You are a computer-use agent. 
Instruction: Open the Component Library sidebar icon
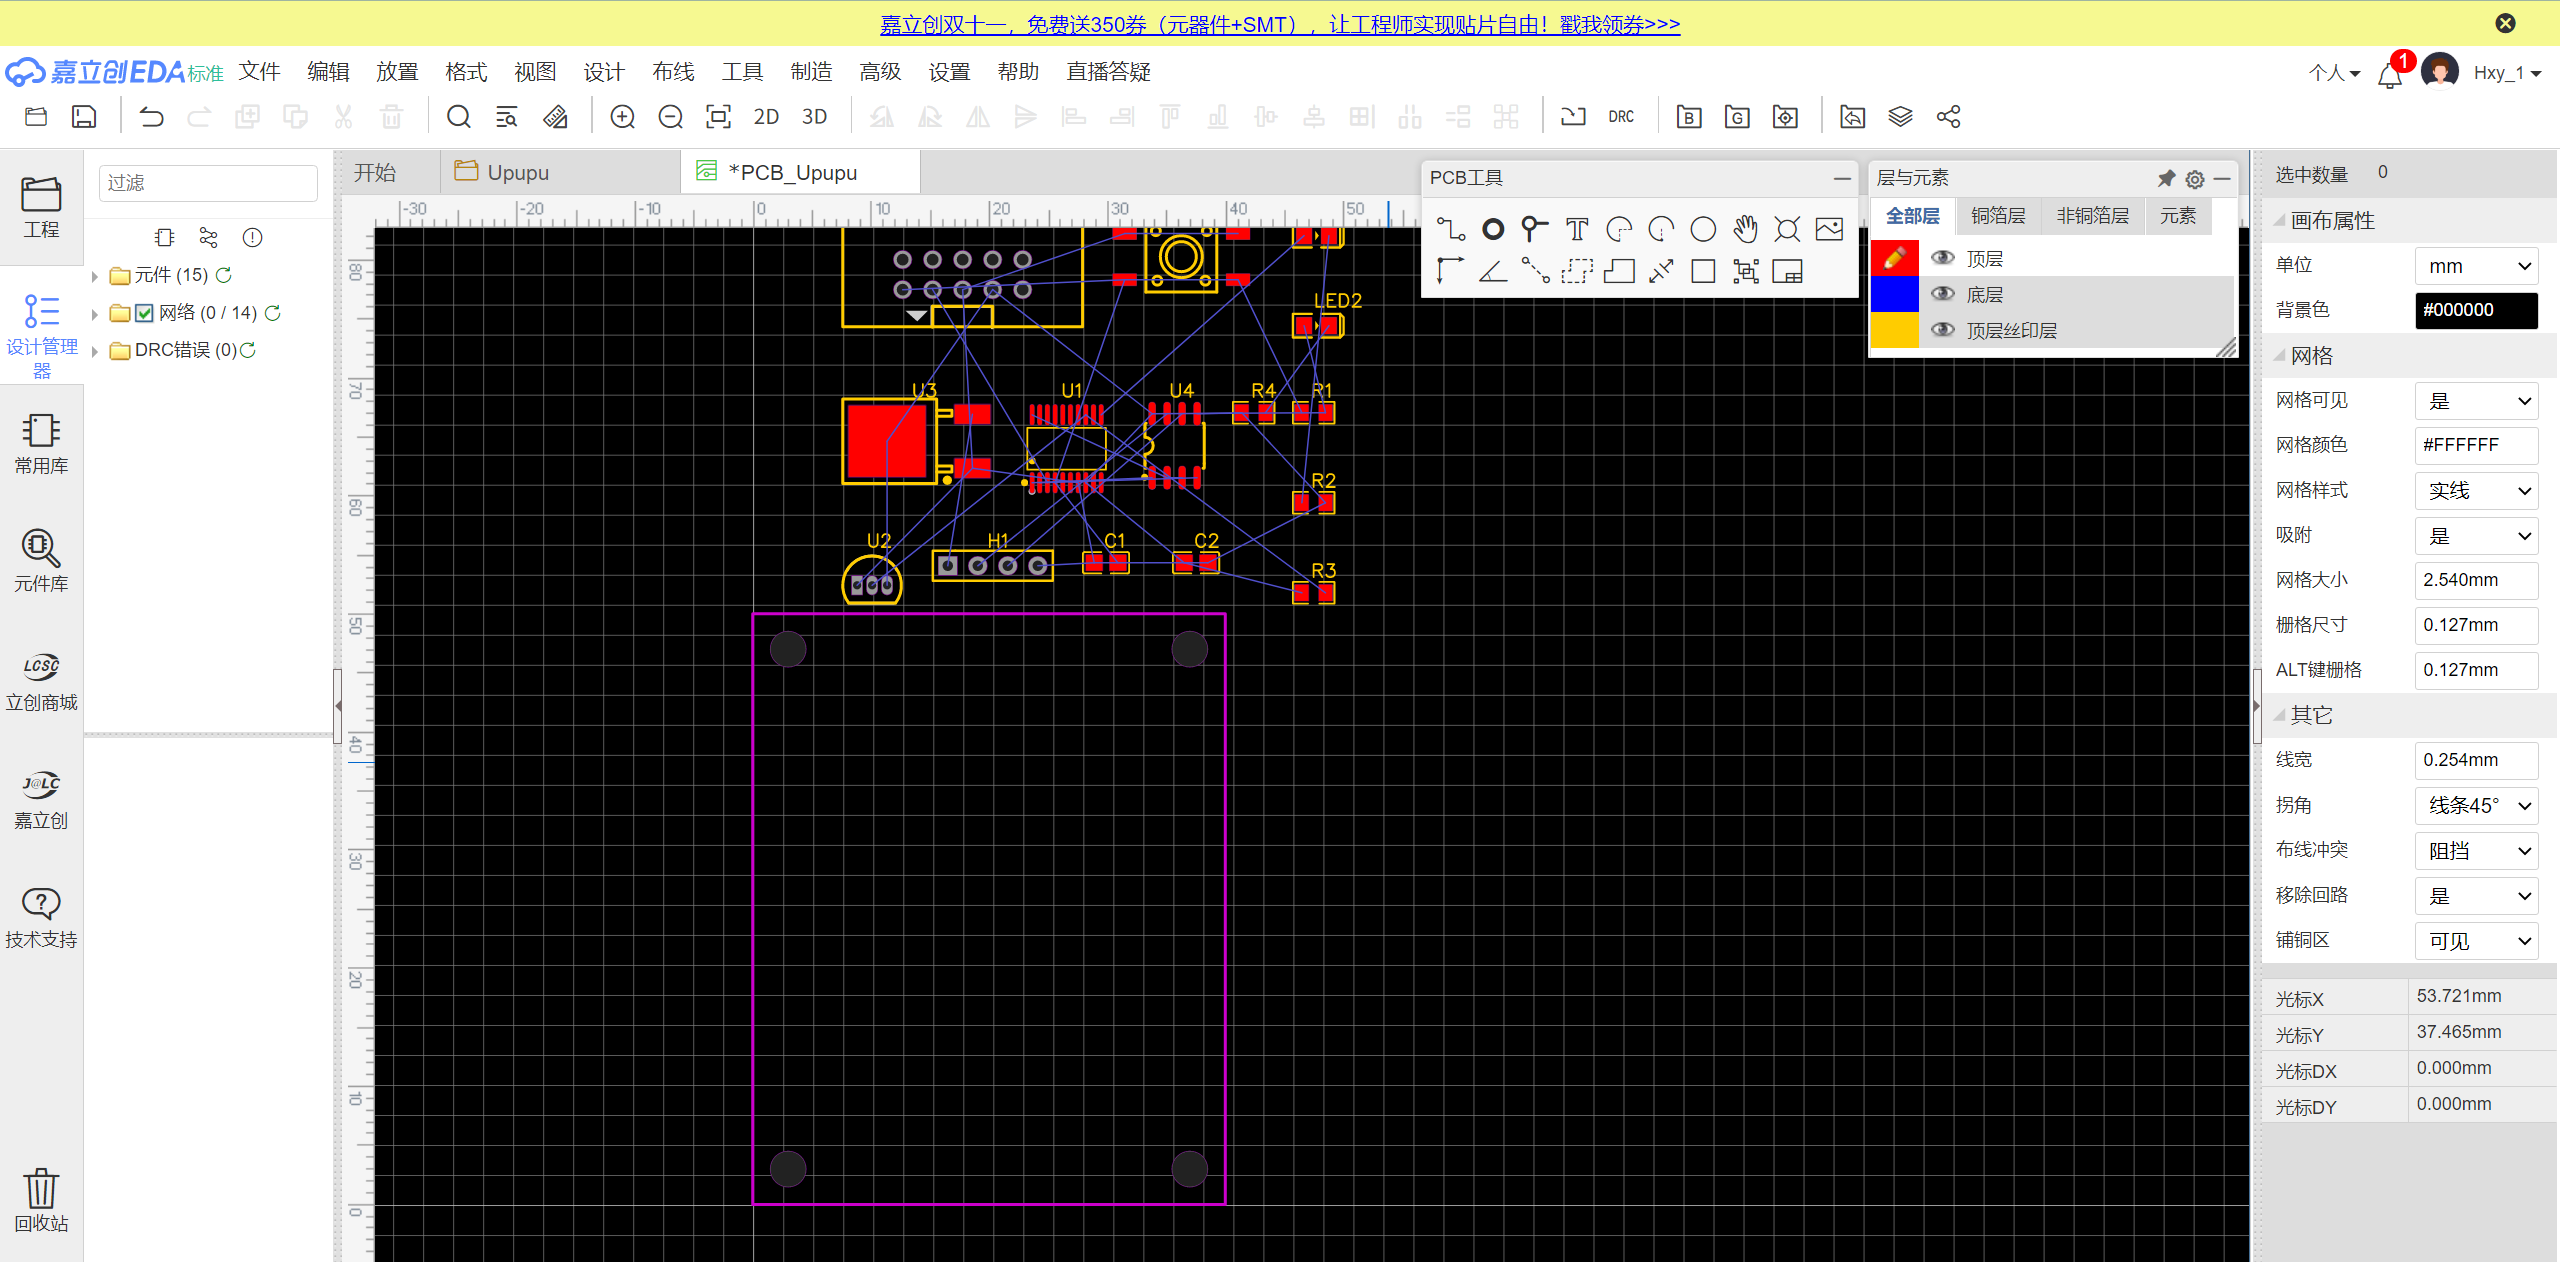coord(41,560)
